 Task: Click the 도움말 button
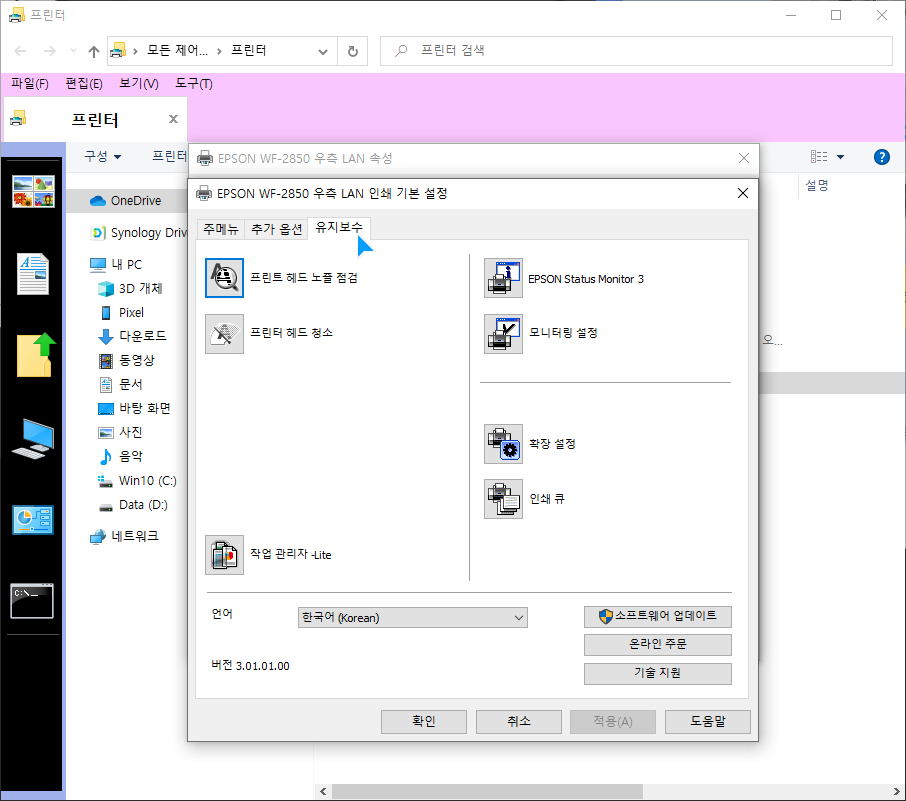pyautogui.click(x=708, y=722)
